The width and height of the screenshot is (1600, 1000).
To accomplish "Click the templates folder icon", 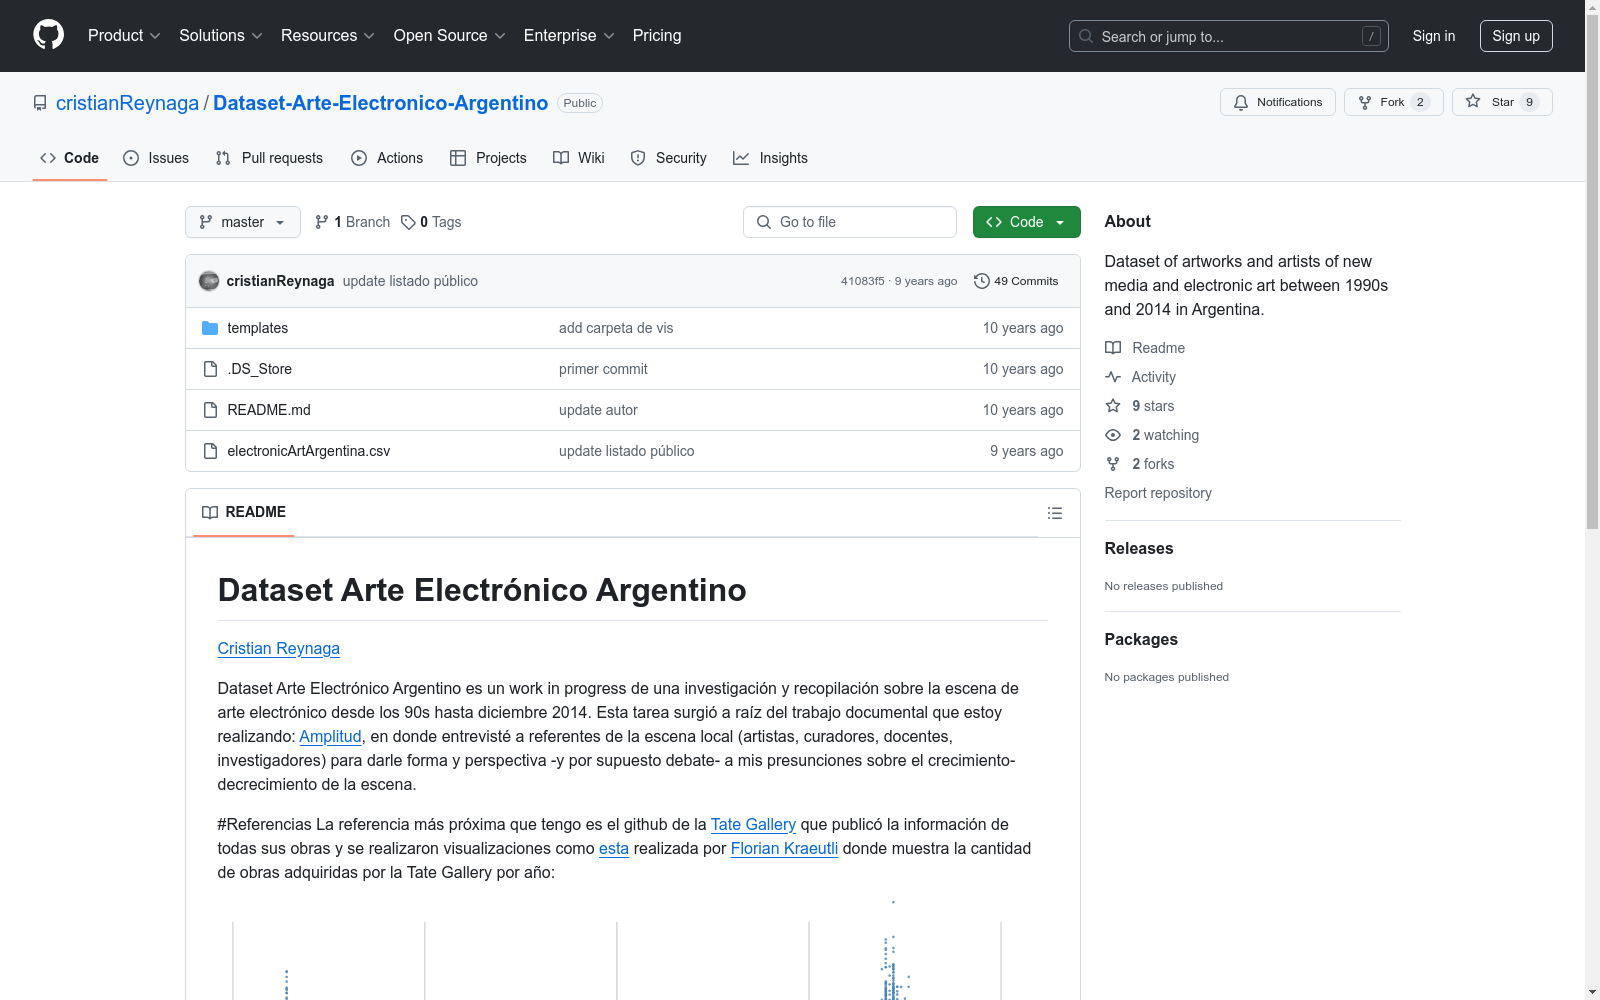I will point(210,328).
